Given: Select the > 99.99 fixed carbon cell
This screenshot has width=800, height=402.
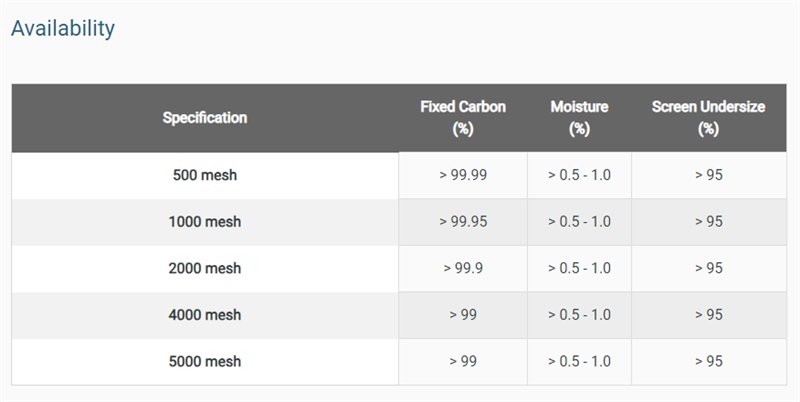Looking at the screenshot, I should (463, 175).
